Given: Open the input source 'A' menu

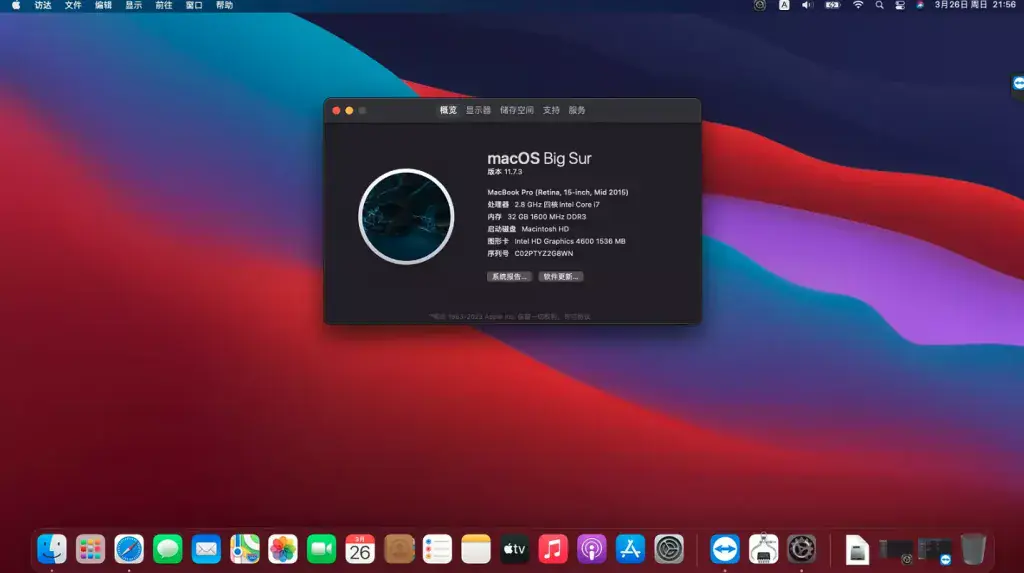Looking at the screenshot, I should point(784,5).
